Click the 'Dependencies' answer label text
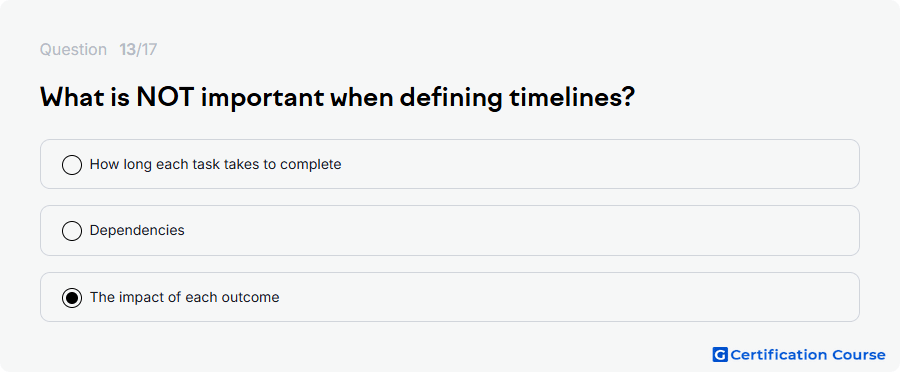 [137, 231]
